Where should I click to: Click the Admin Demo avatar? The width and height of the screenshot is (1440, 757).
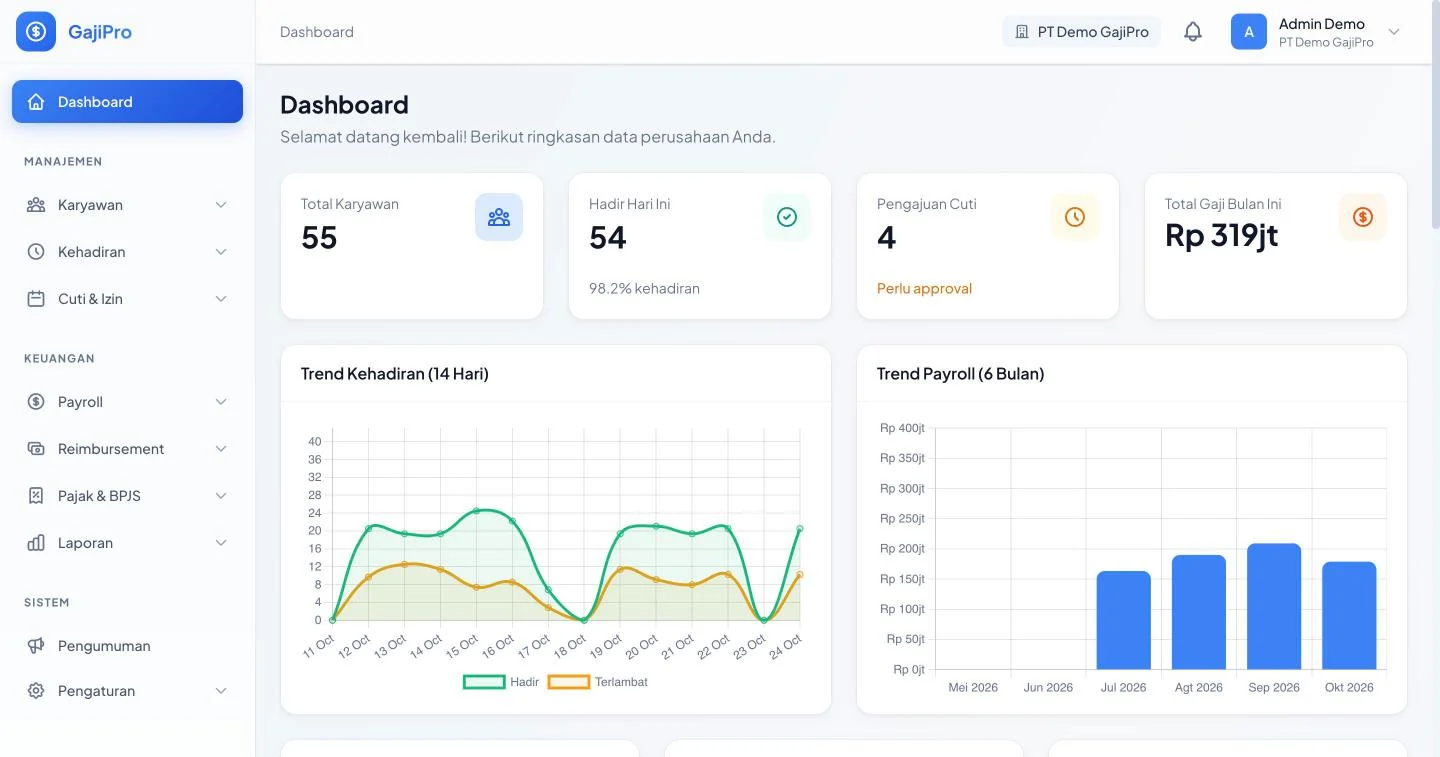1249,32
